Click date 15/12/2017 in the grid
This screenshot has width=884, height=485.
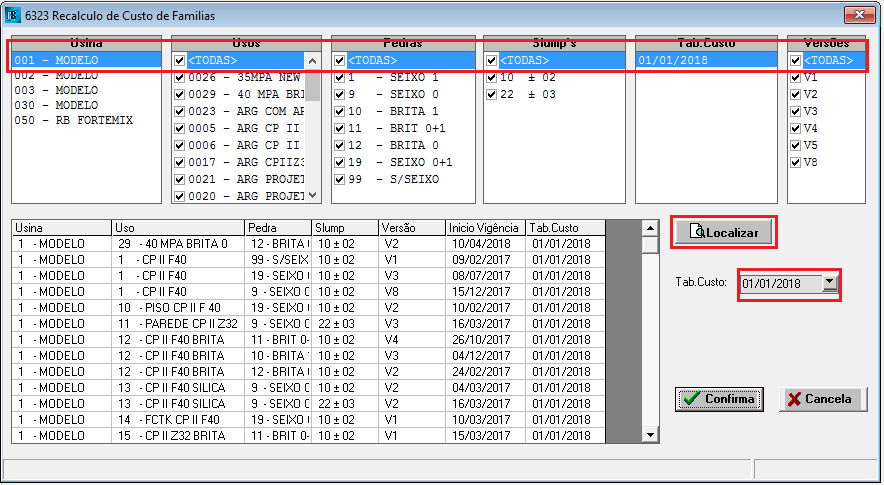tap(485, 292)
